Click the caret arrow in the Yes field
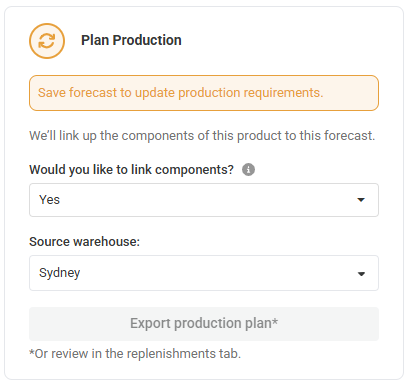 361,200
